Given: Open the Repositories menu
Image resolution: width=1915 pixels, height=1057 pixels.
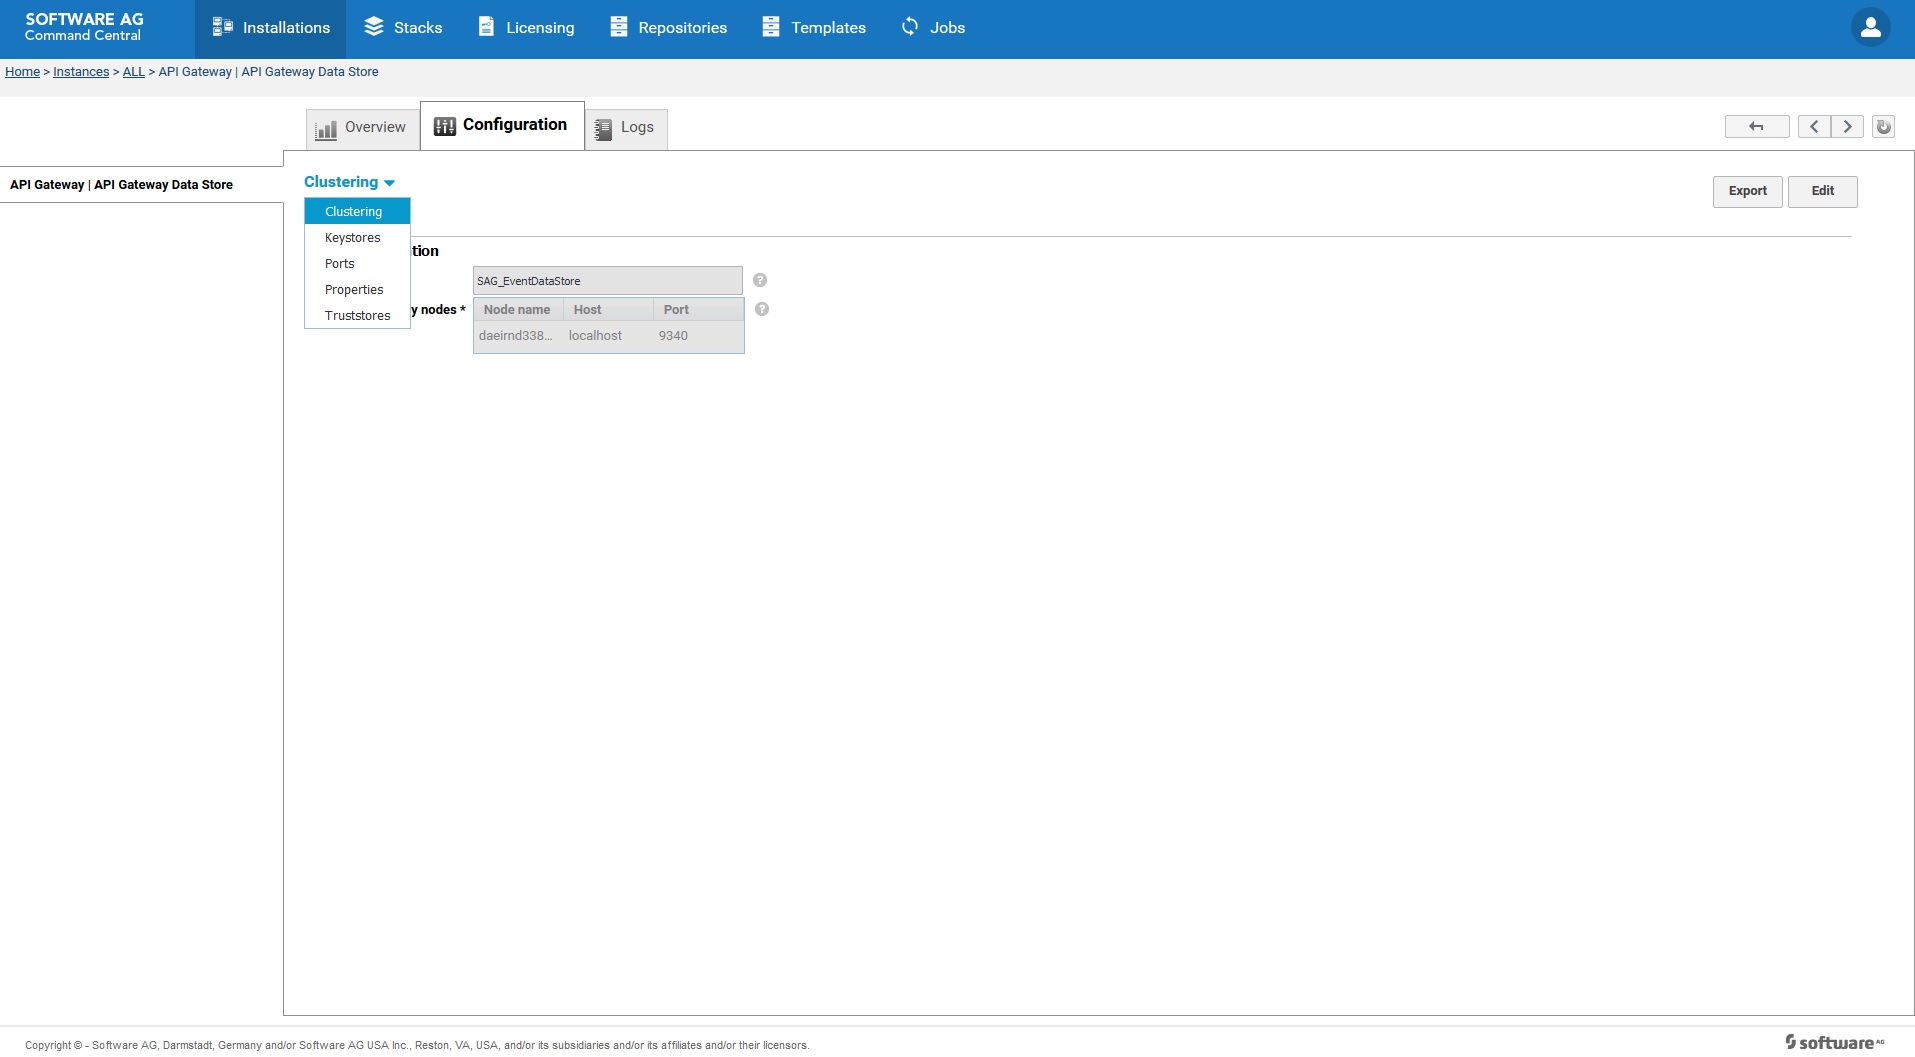Looking at the screenshot, I should click(x=668, y=28).
